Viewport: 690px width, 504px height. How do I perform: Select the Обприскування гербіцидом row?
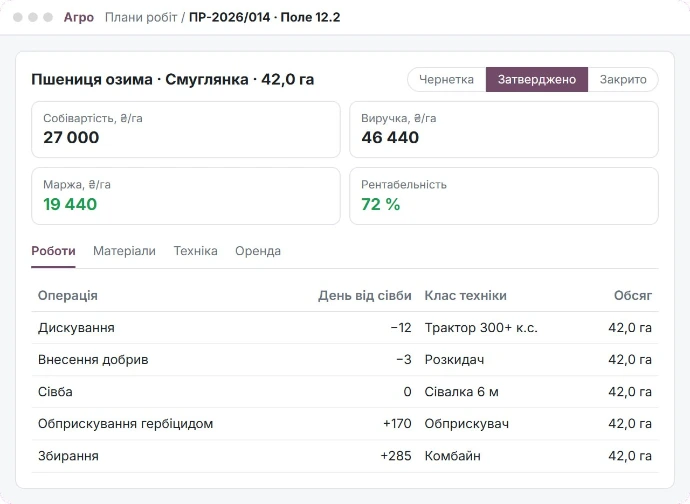(x=345, y=423)
